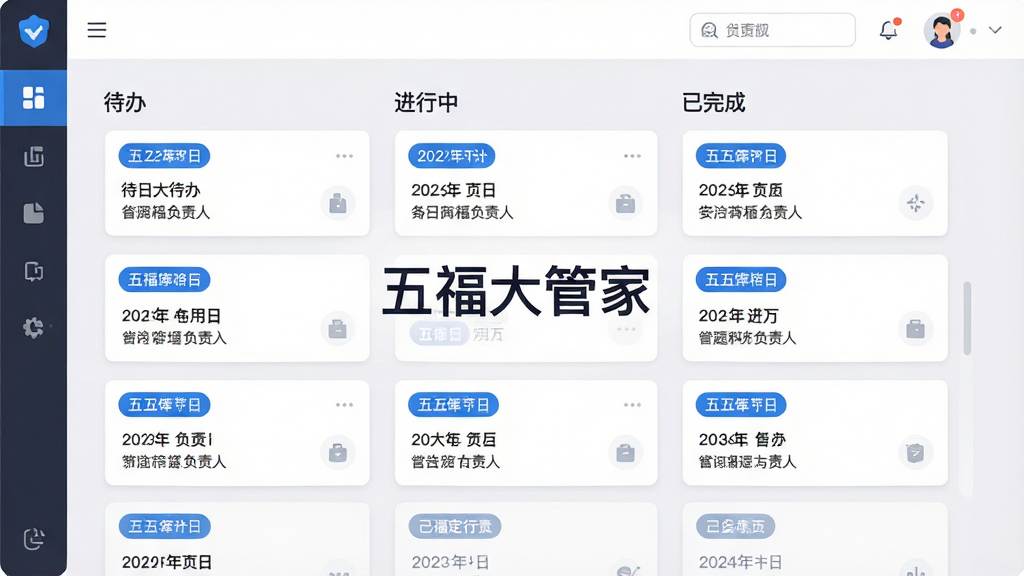Open the file document sidebar icon
The height and width of the screenshot is (576, 1024).
click(34, 213)
